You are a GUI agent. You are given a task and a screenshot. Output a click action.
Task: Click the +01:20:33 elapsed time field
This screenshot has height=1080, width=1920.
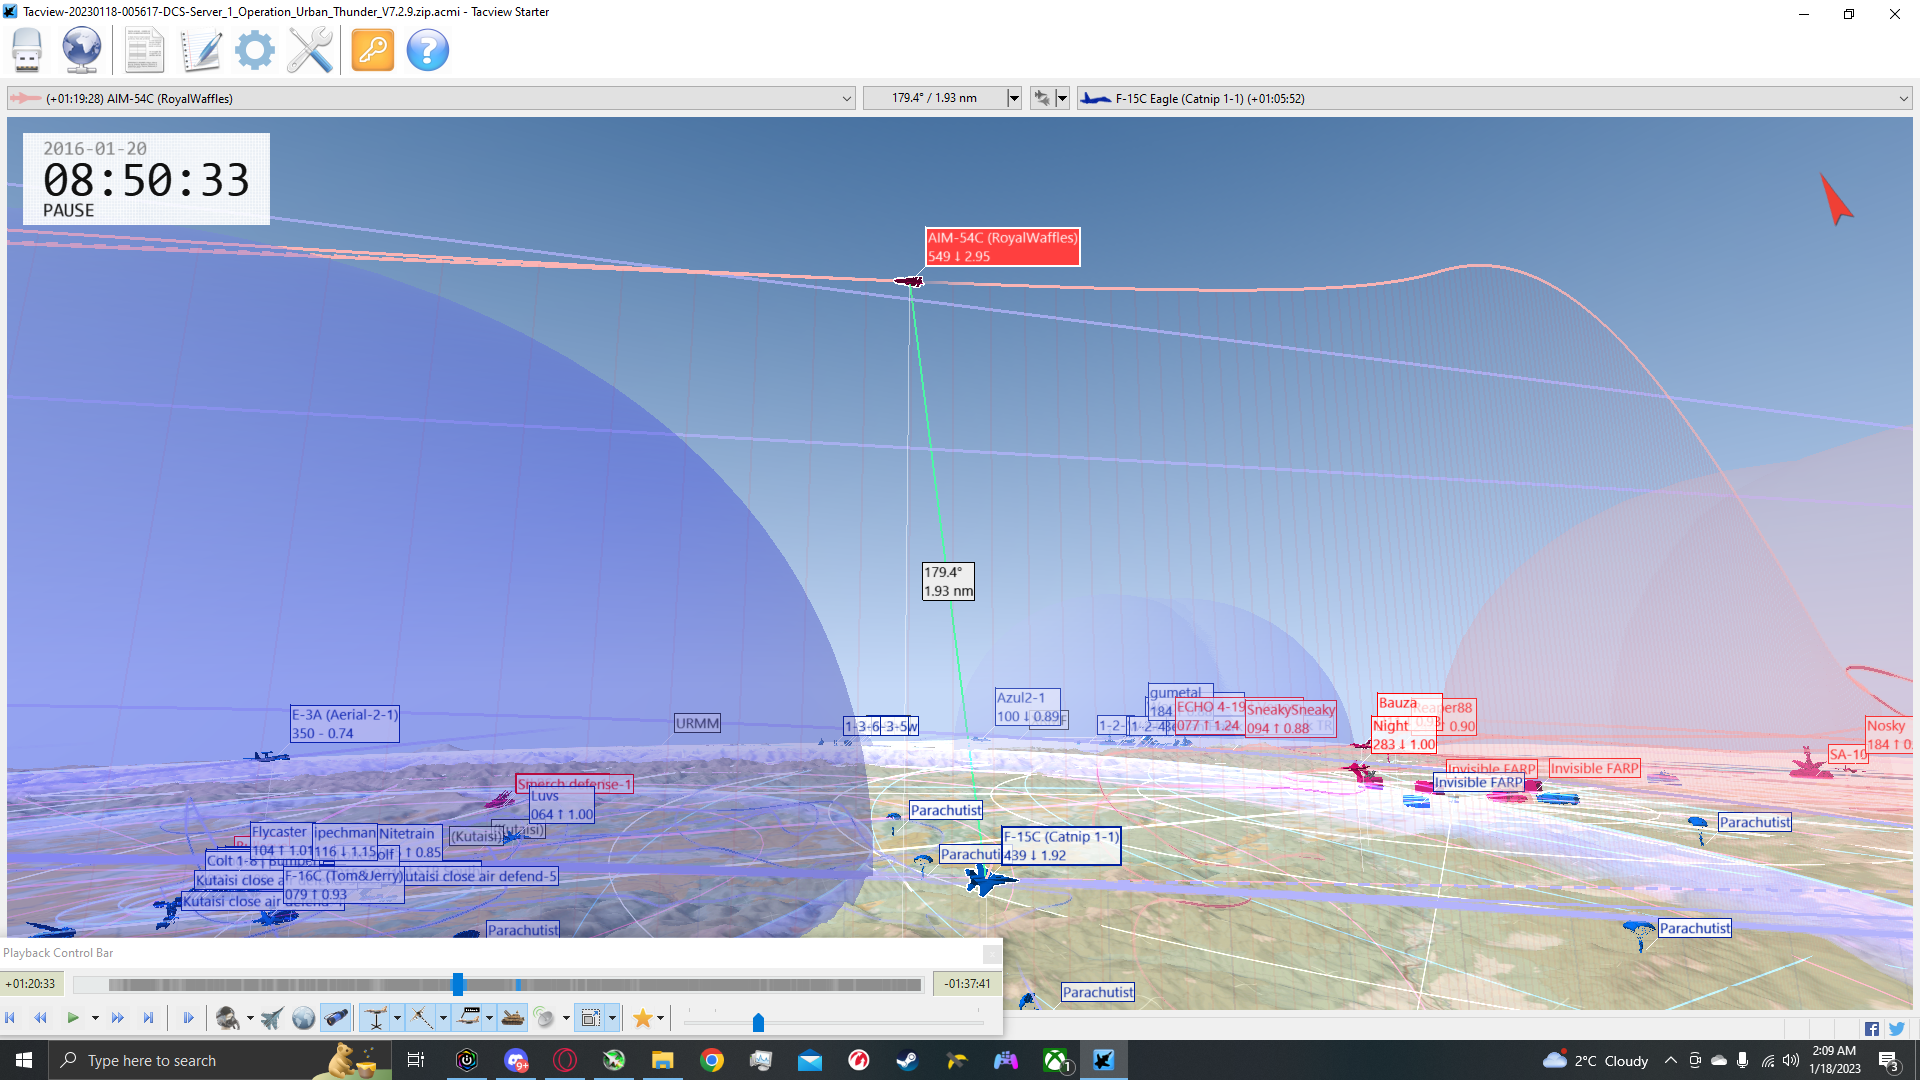31,984
